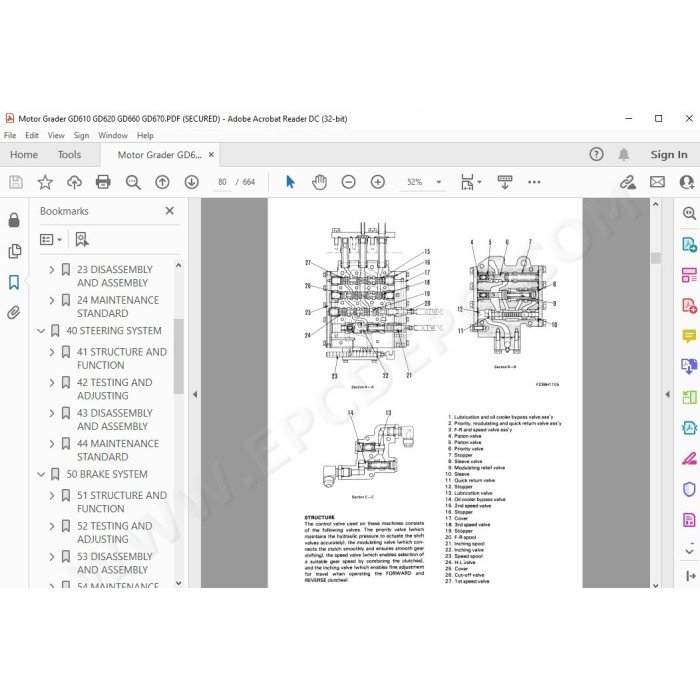This screenshot has width=700, height=700.
Task: Open Export PDF tool in right pane
Action: (x=689, y=245)
